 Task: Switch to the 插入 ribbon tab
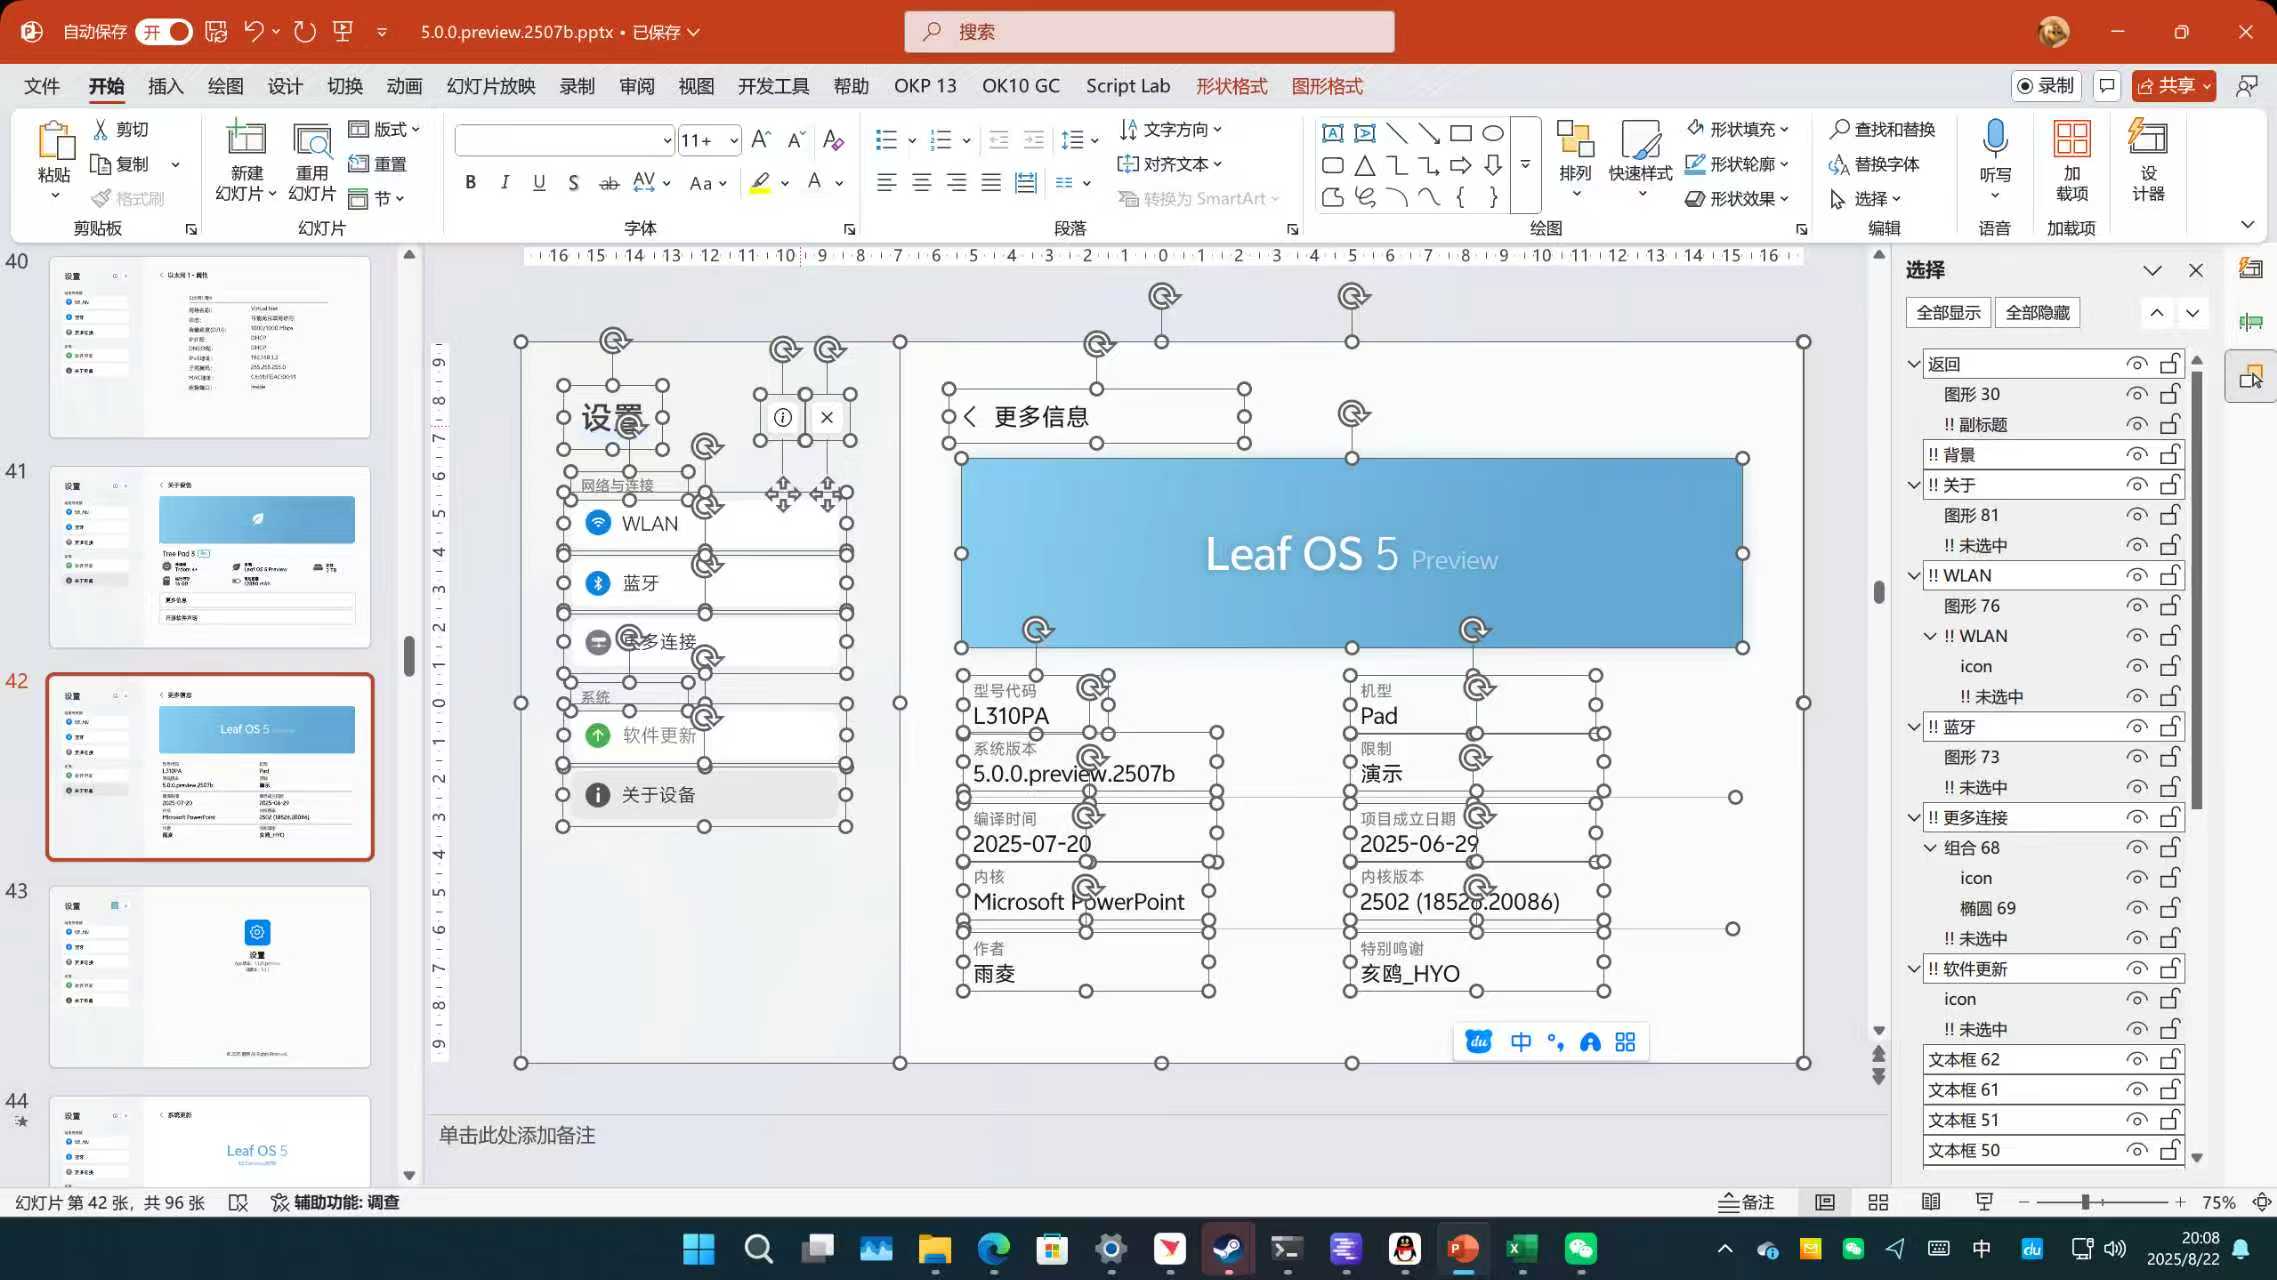(165, 86)
